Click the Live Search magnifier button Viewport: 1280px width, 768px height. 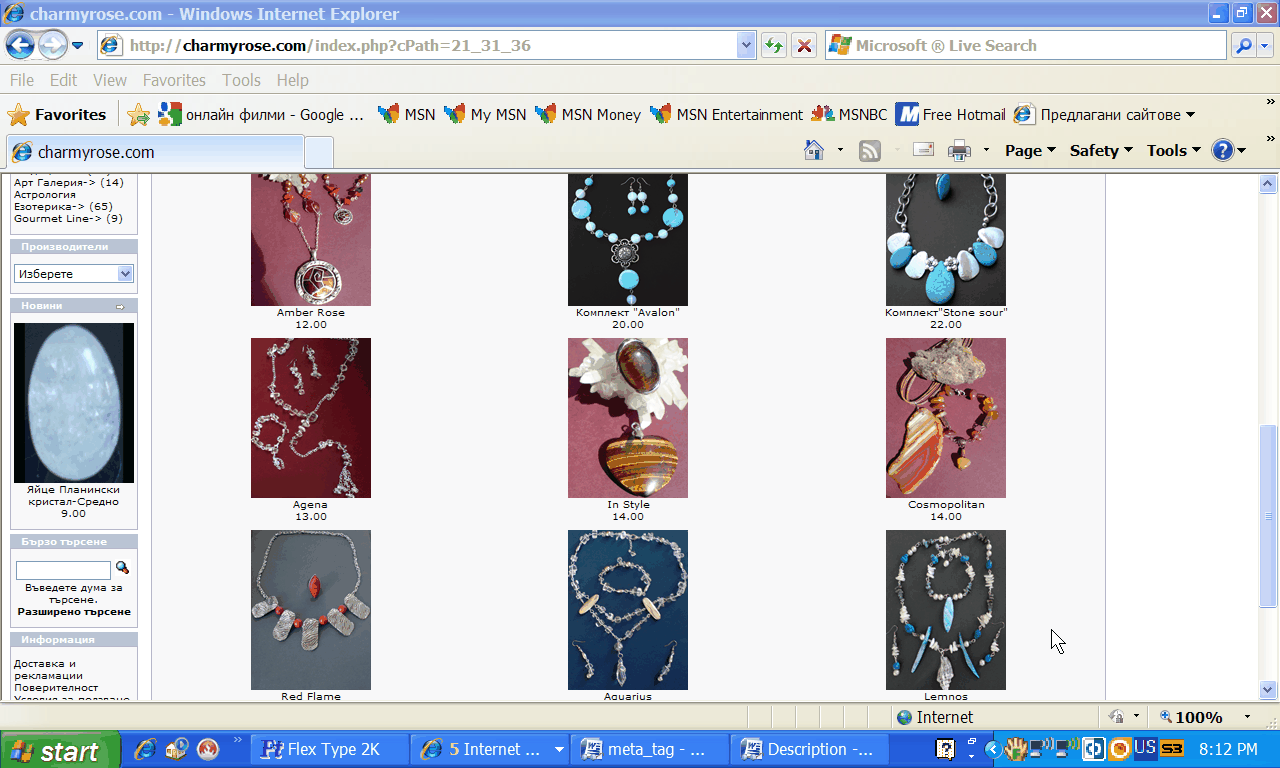(x=1243, y=45)
